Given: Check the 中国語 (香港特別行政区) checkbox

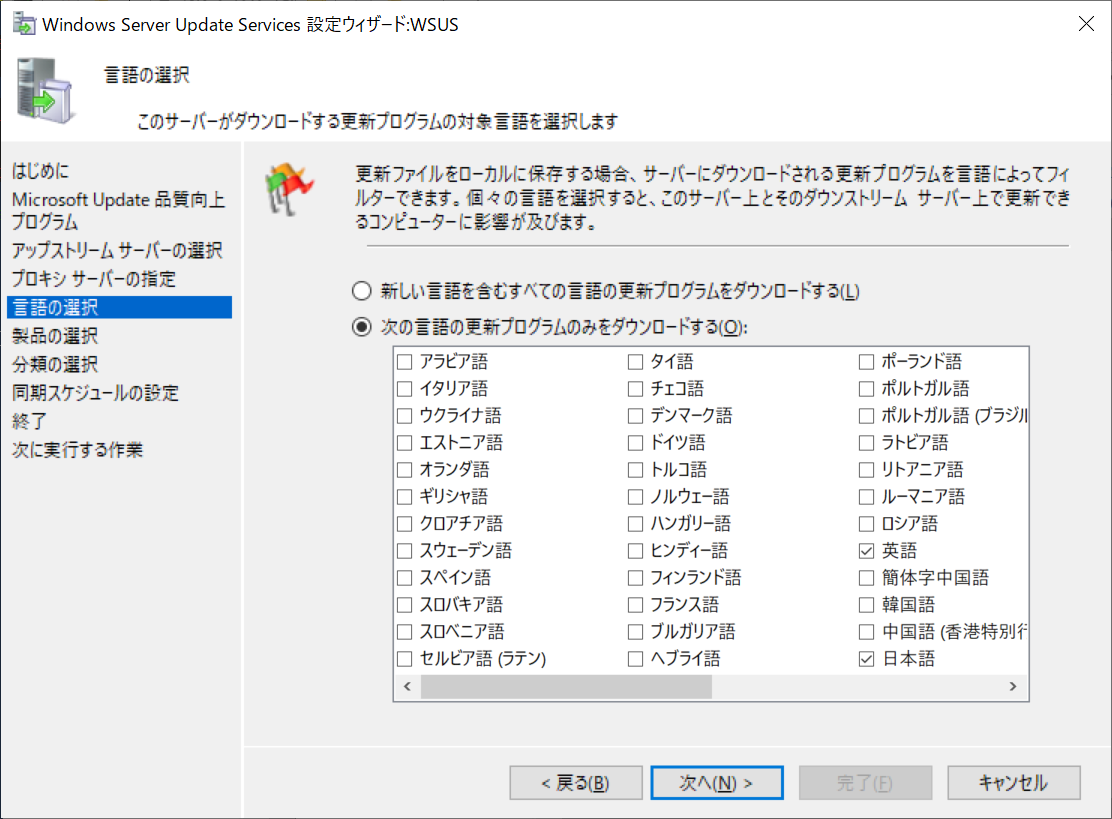Looking at the screenshot, I should click(x=866, y=632).
